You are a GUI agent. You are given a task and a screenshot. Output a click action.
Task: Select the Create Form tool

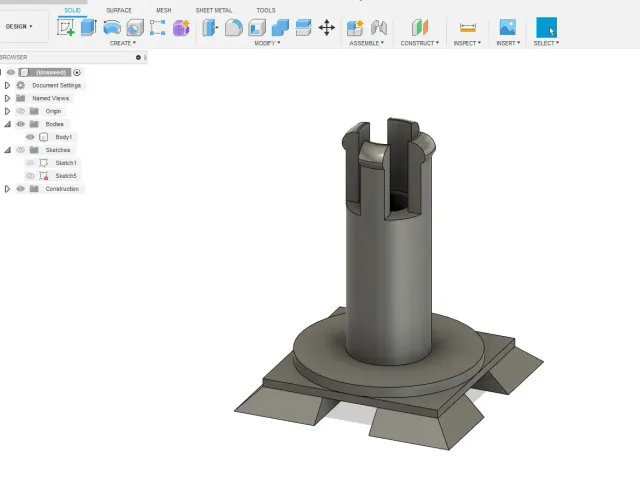pyautogui.click(x=181, y=28)
